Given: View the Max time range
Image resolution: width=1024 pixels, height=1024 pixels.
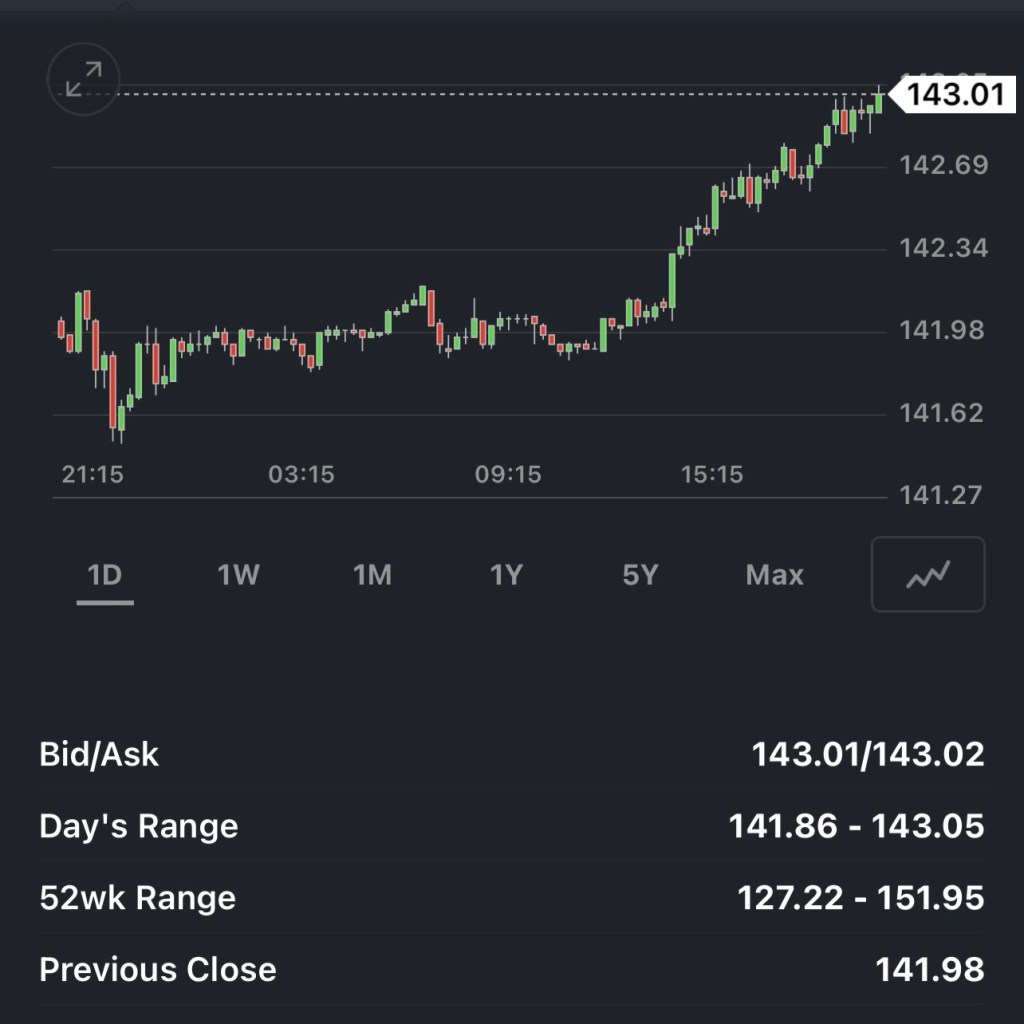Looking at the screenshot, I should pyautogui.click(x=774, y=575).
